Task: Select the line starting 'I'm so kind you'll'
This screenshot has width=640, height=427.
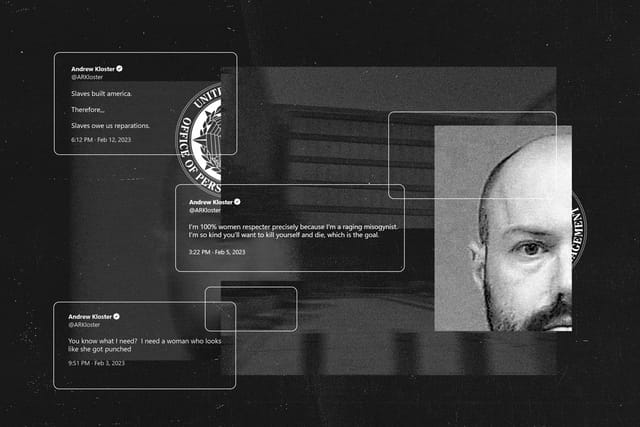Action: (284, 235)
